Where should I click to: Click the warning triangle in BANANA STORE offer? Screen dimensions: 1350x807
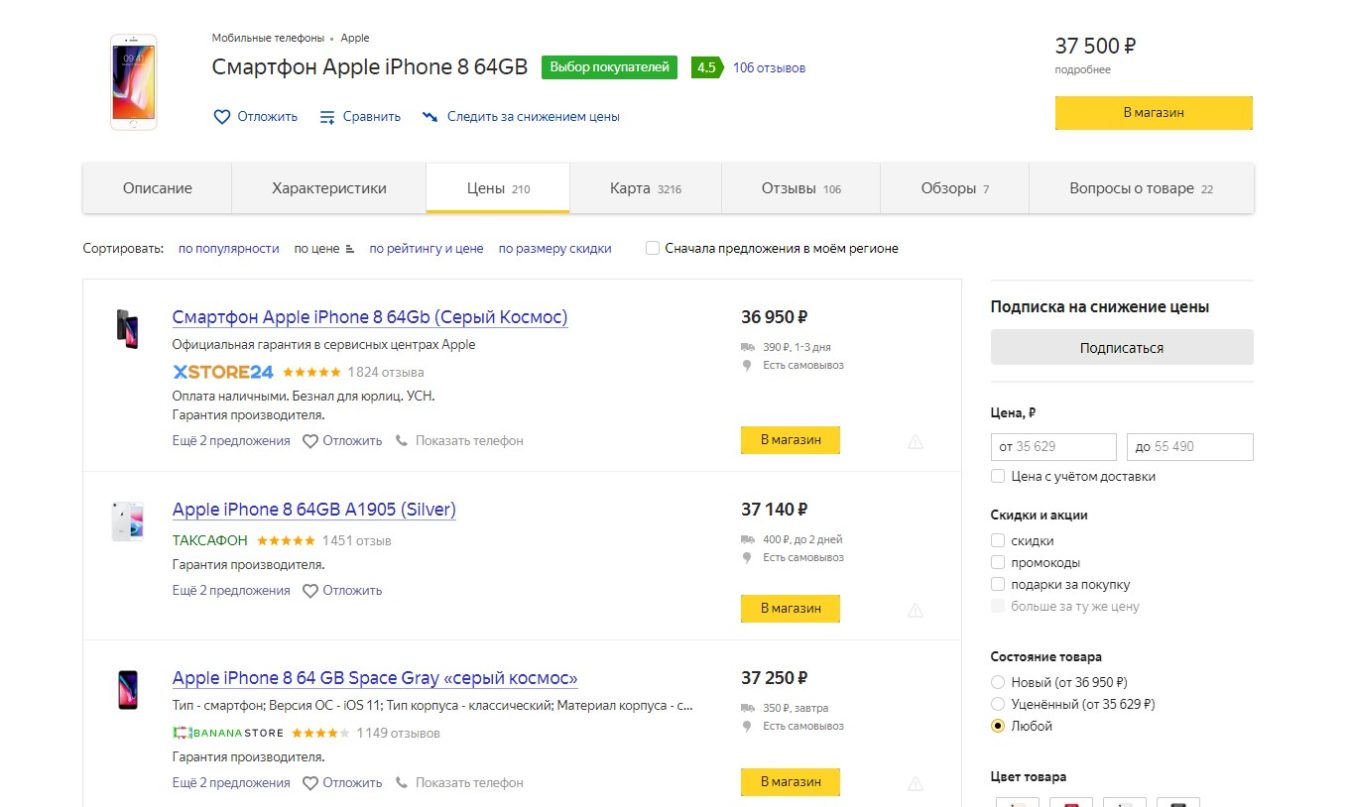click(915, 784)
